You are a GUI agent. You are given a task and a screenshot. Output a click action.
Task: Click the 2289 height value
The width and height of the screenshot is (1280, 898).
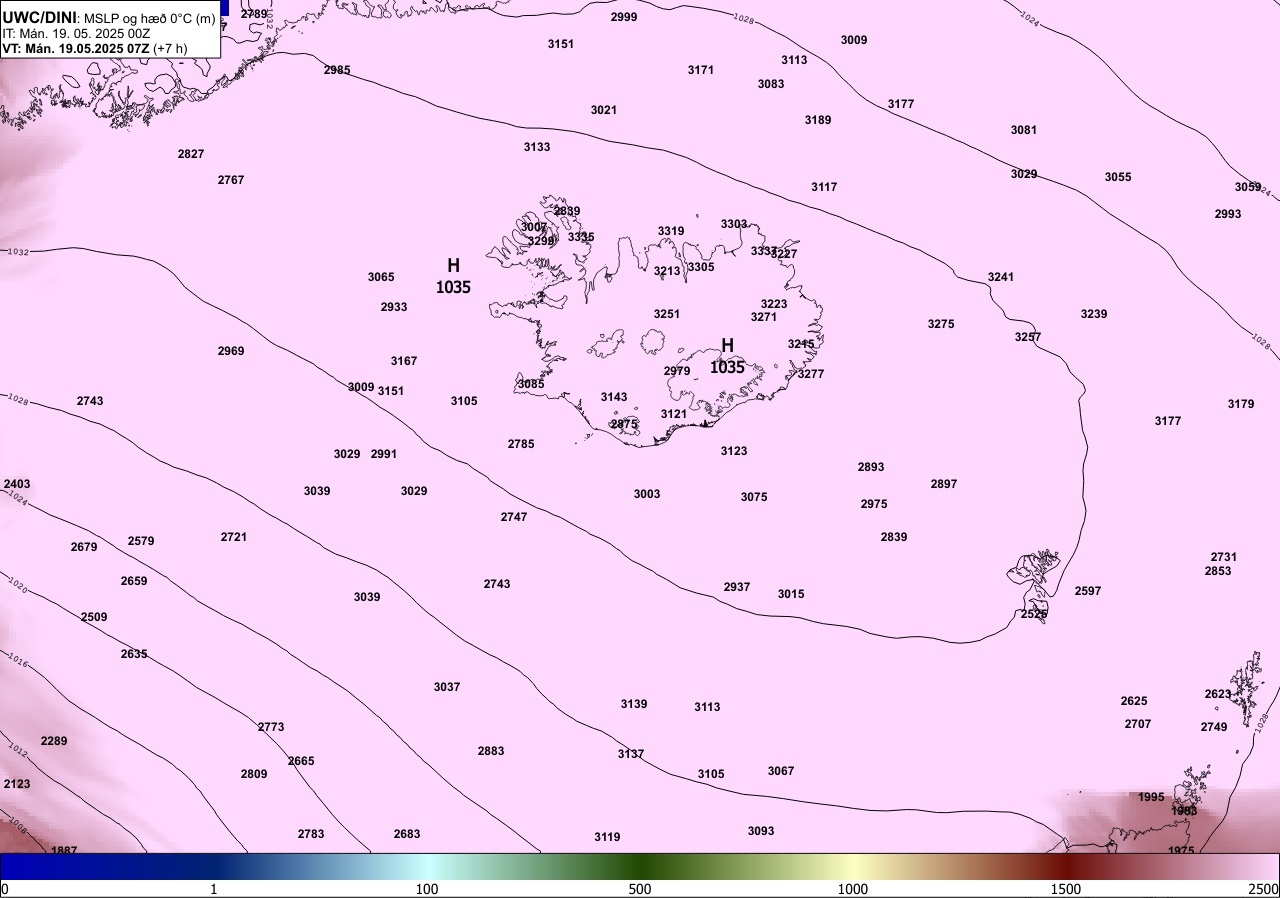coord(54,741)
